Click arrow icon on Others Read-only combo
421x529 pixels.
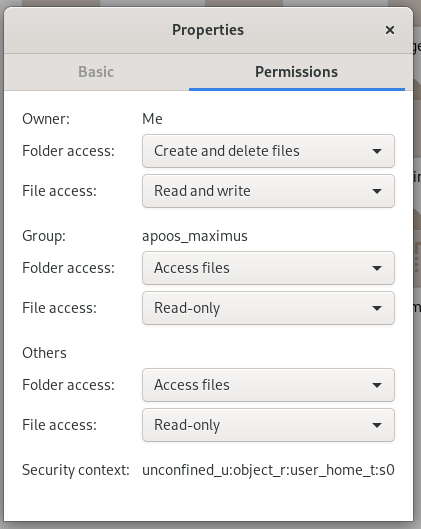(377, 425)
